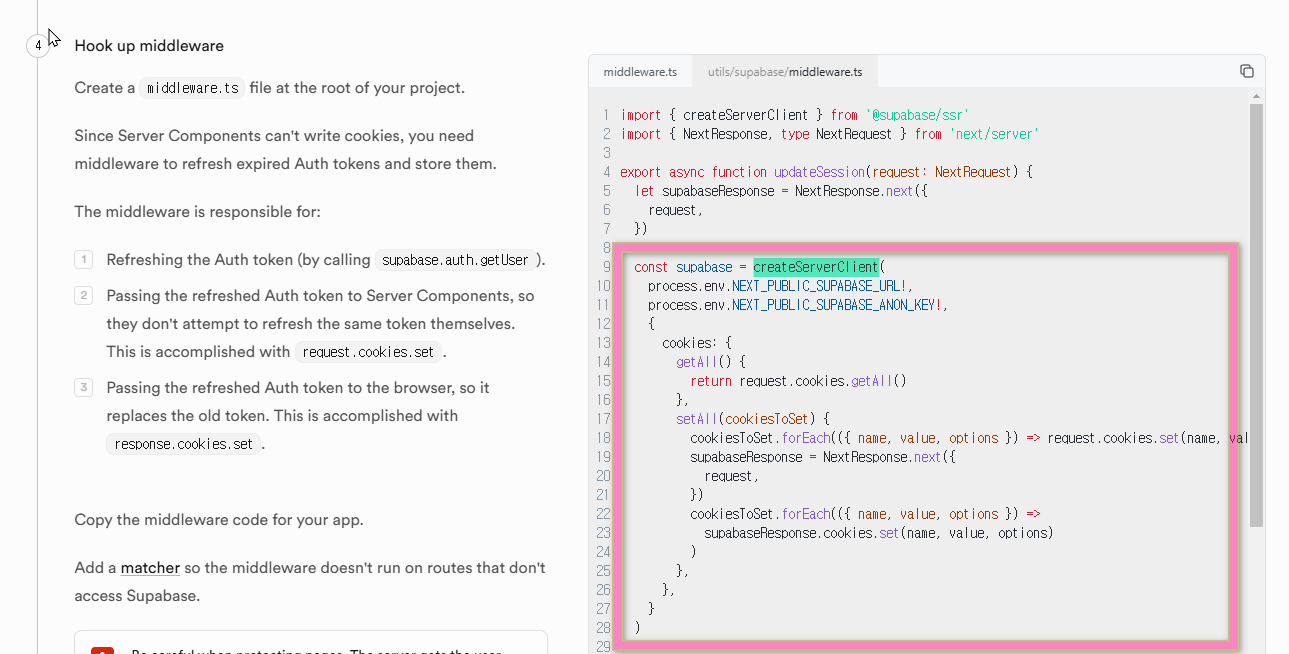
Task: Open the matcher link
Action: [x=149, y=567]
